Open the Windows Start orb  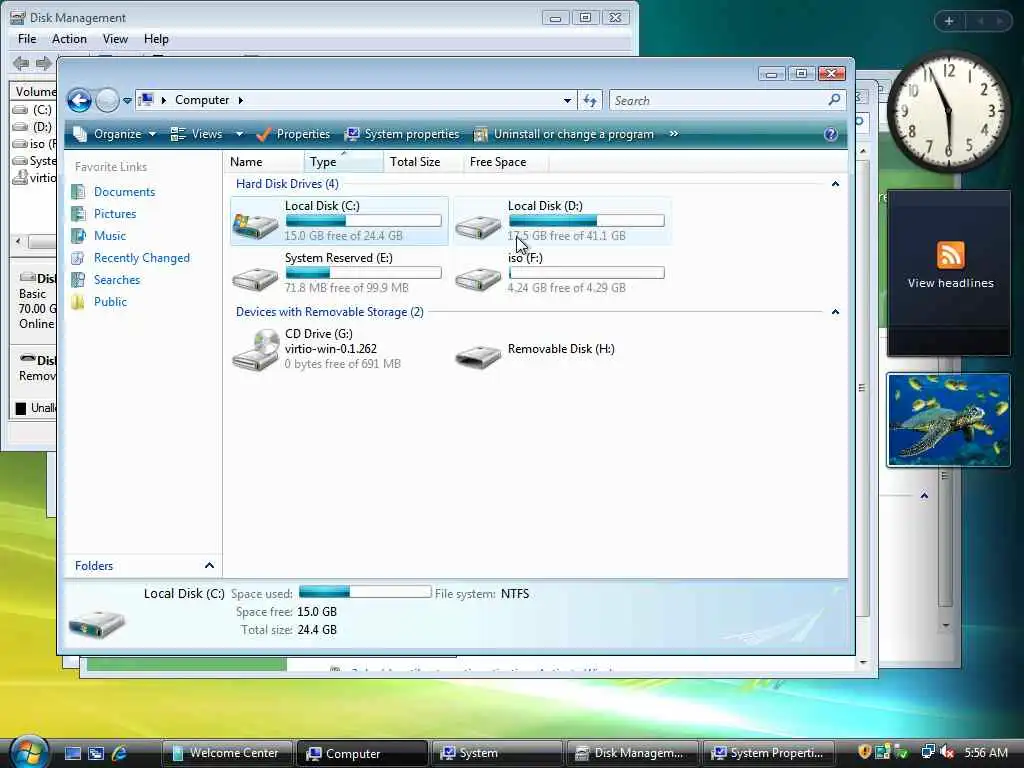point(27,752)
